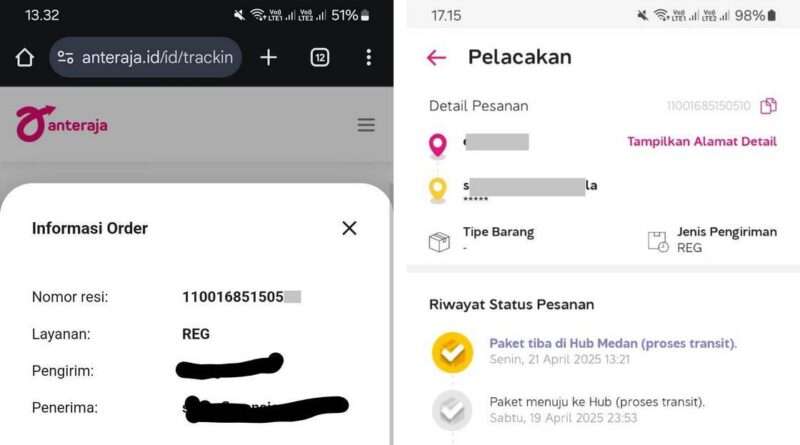Tap the back arrow on Pelacakan
The image size is (800, 445).
tap(437, 58)
